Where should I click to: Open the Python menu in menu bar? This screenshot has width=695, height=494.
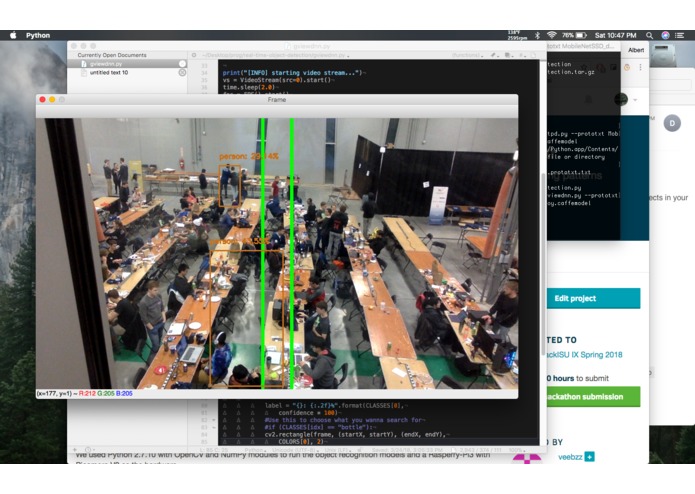(38, 35)
